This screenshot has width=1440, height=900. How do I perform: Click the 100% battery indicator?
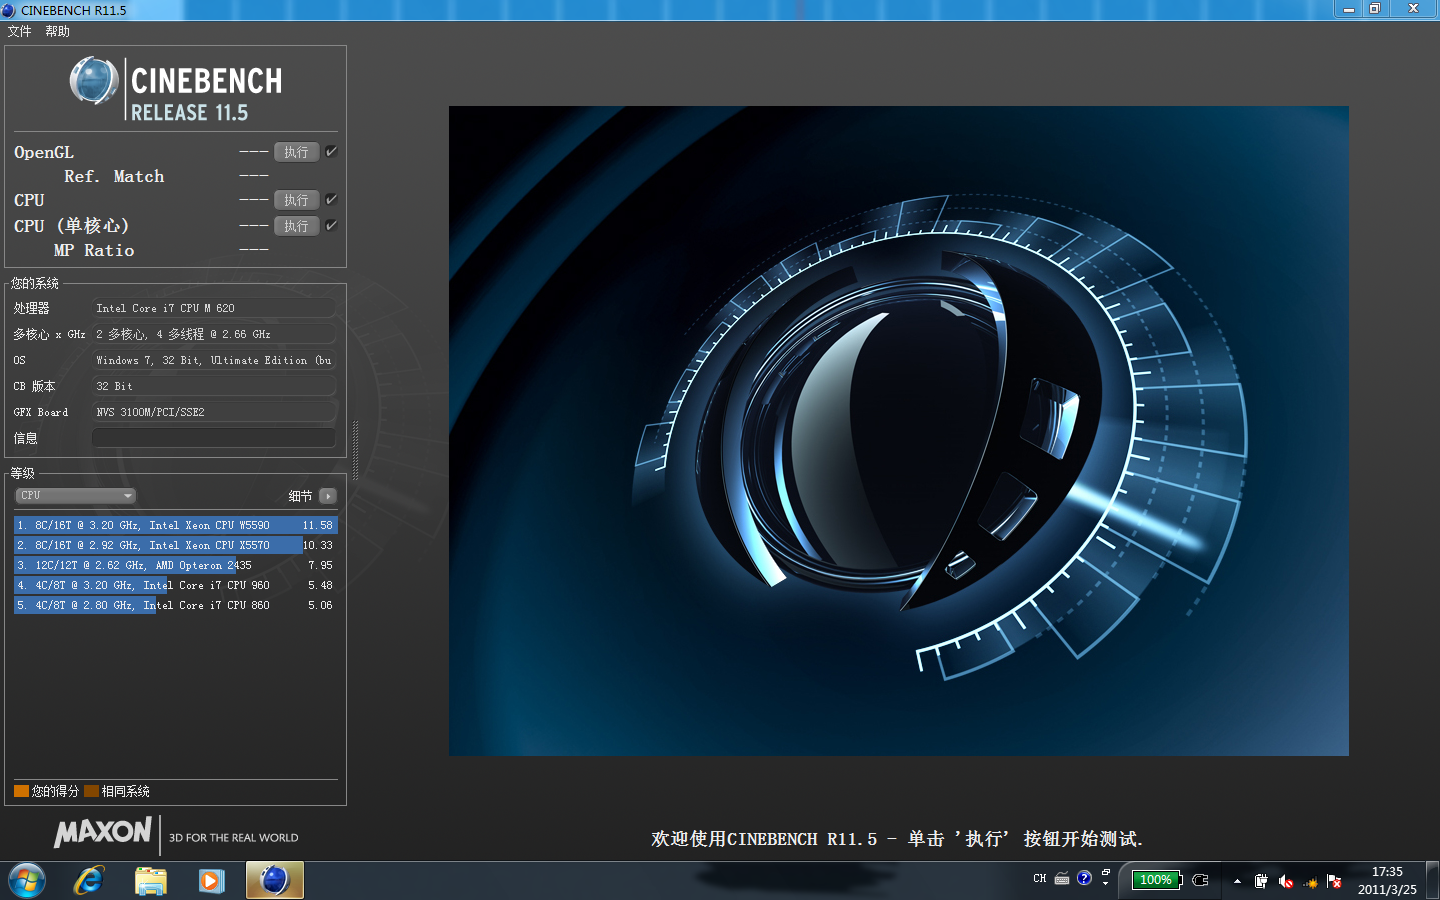1157,880
